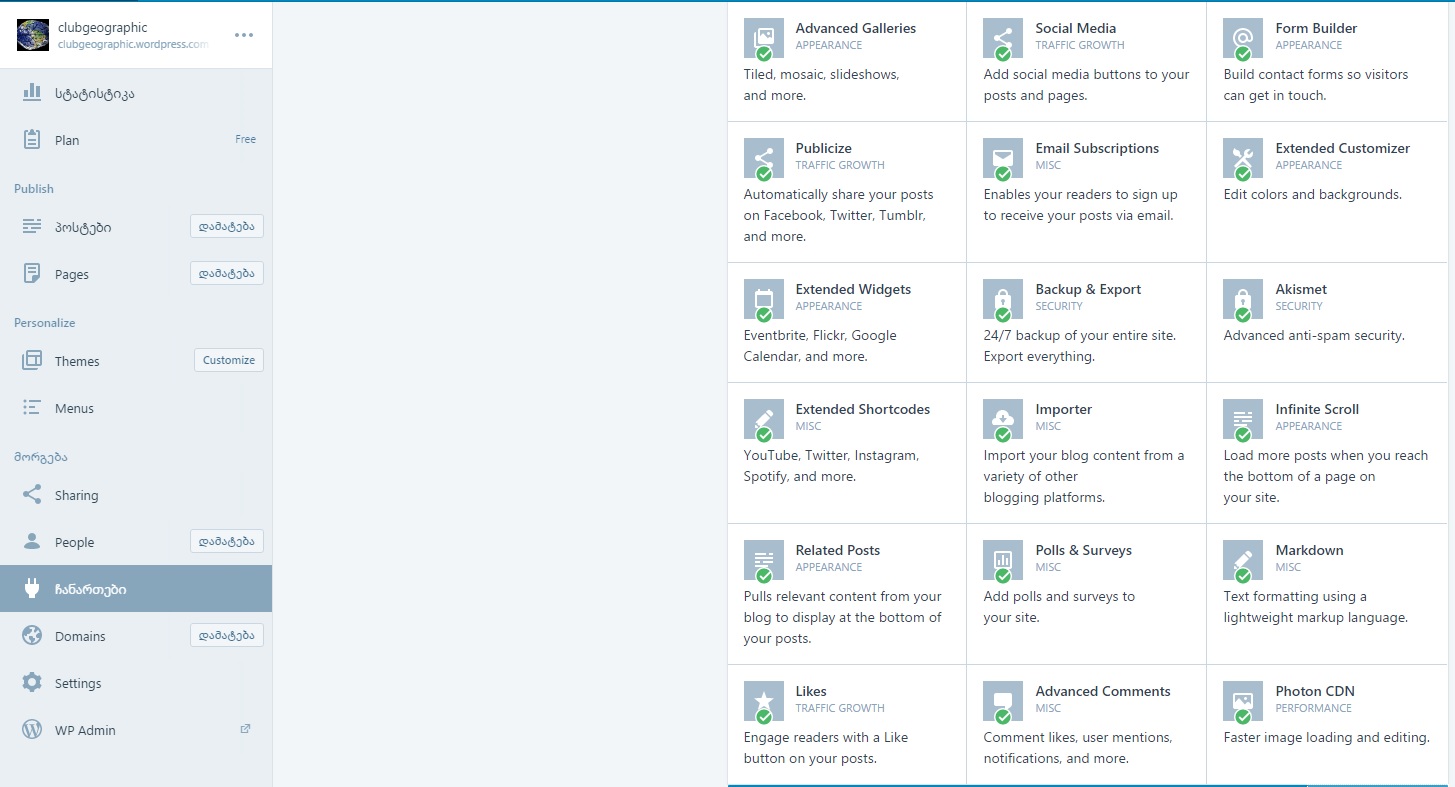The image size is (1455, 787).
Task: Click the Markdown title
Action: [1310, 550]
